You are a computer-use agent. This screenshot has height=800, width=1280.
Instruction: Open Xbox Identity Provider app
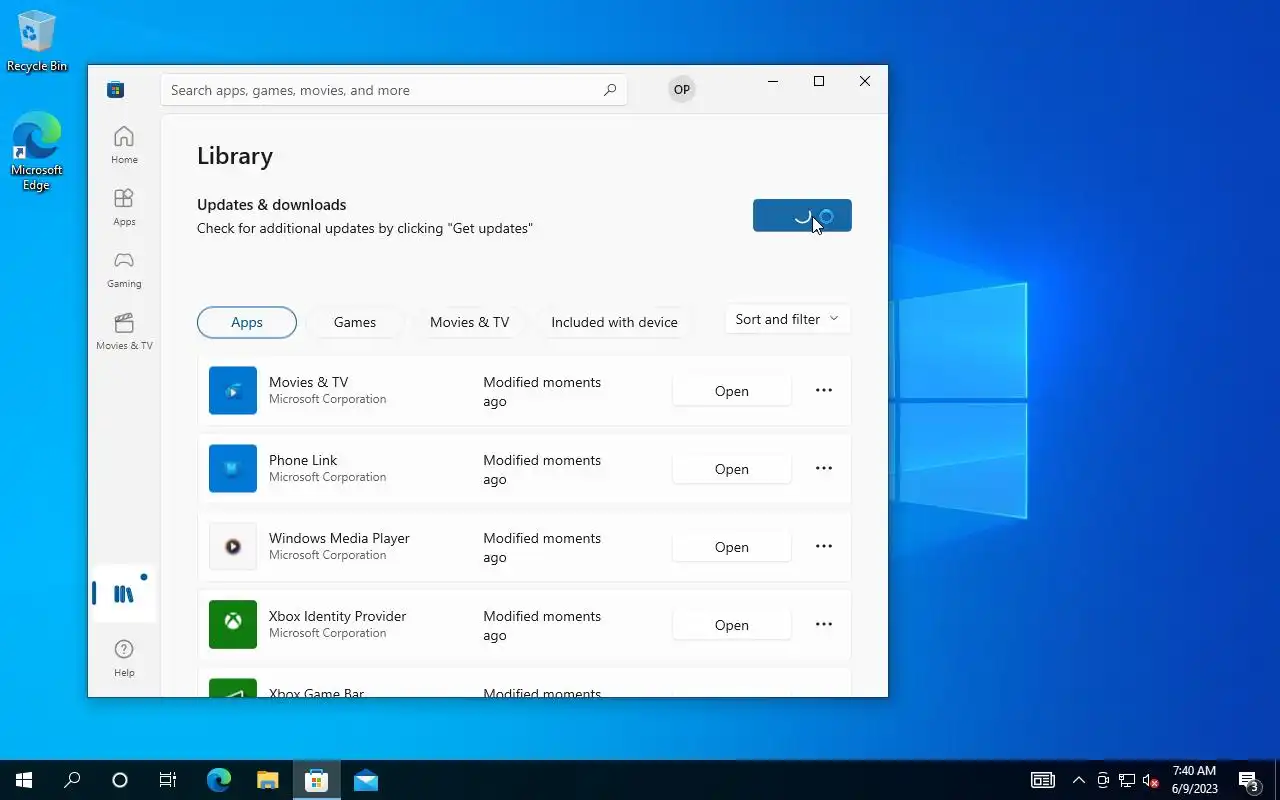coord(732,625)
